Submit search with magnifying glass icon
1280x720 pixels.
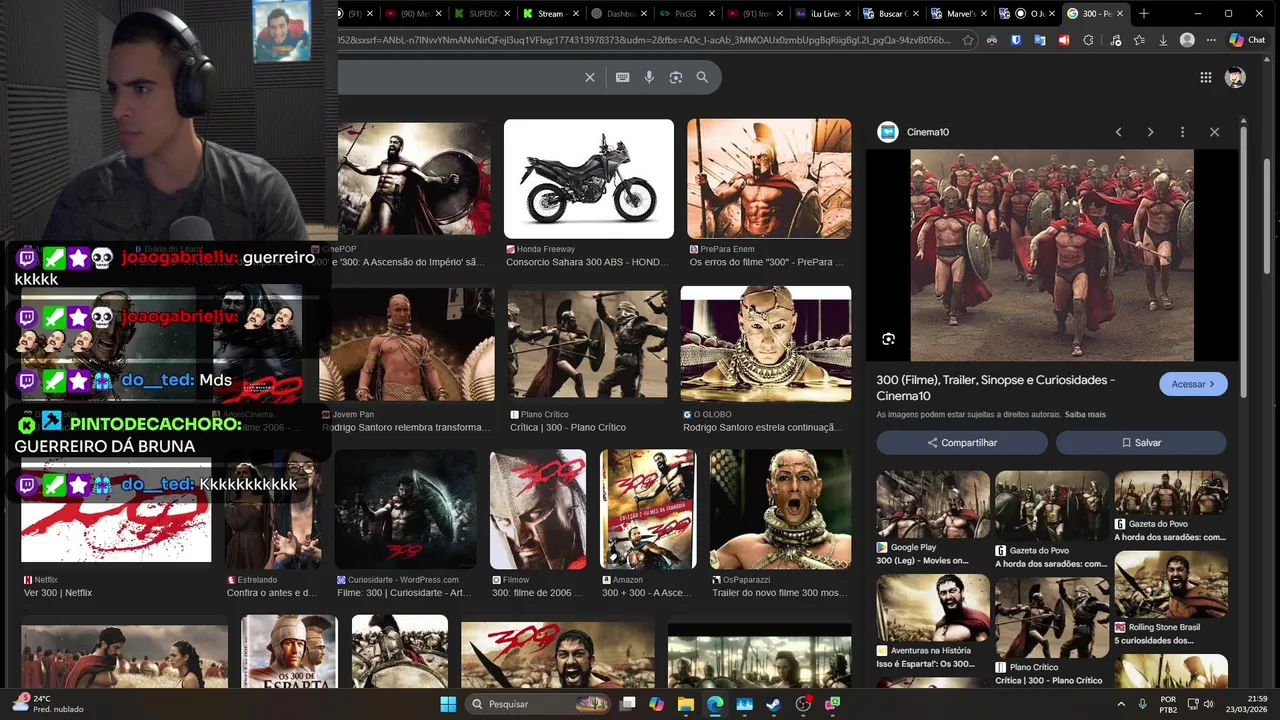coord(702,77)
